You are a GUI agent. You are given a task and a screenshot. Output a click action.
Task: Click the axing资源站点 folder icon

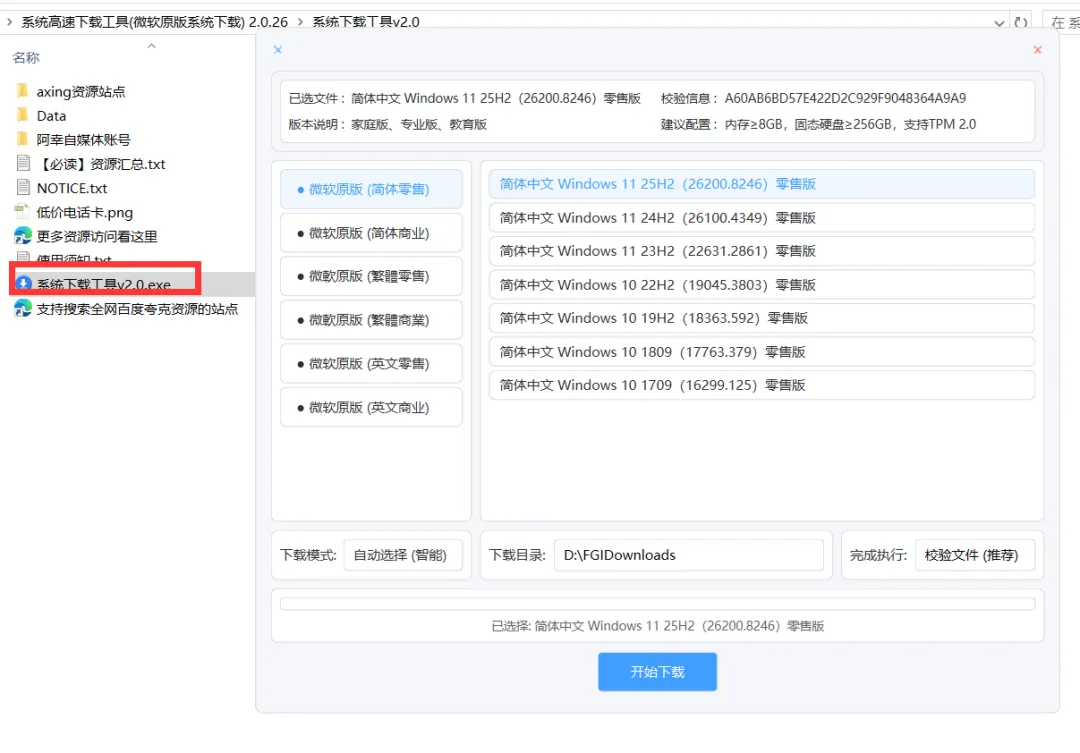click(23, 91)
